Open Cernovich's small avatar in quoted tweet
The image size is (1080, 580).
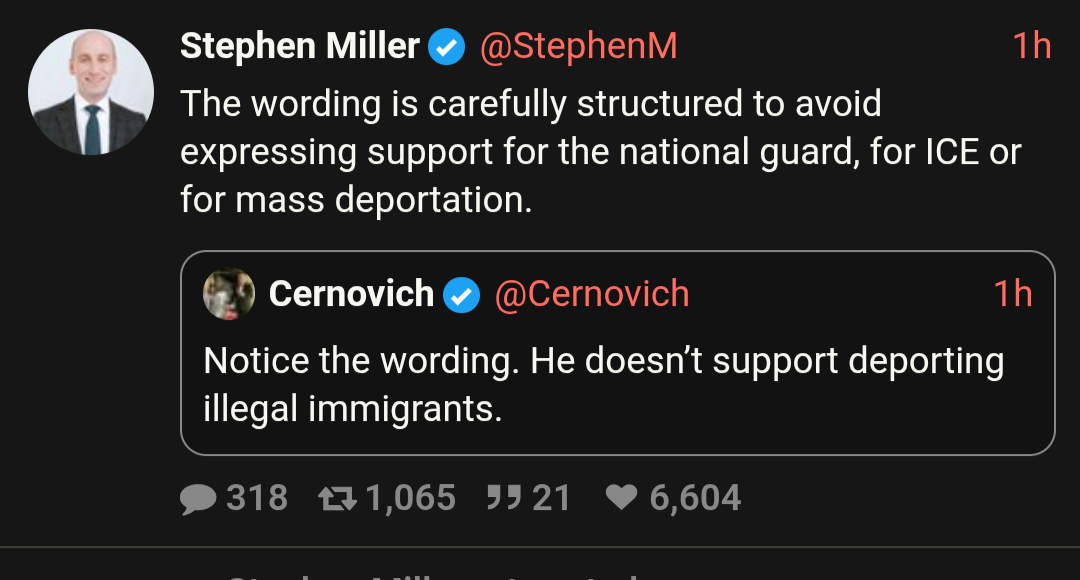pos(229,294)
